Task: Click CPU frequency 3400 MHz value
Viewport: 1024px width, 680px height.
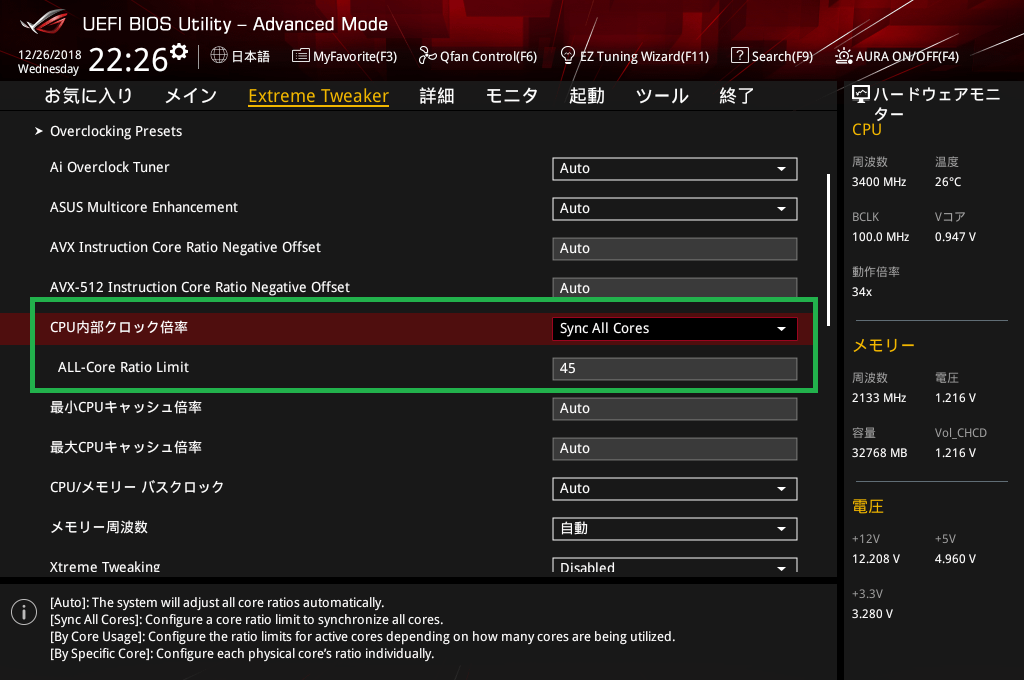Action: 878,182
